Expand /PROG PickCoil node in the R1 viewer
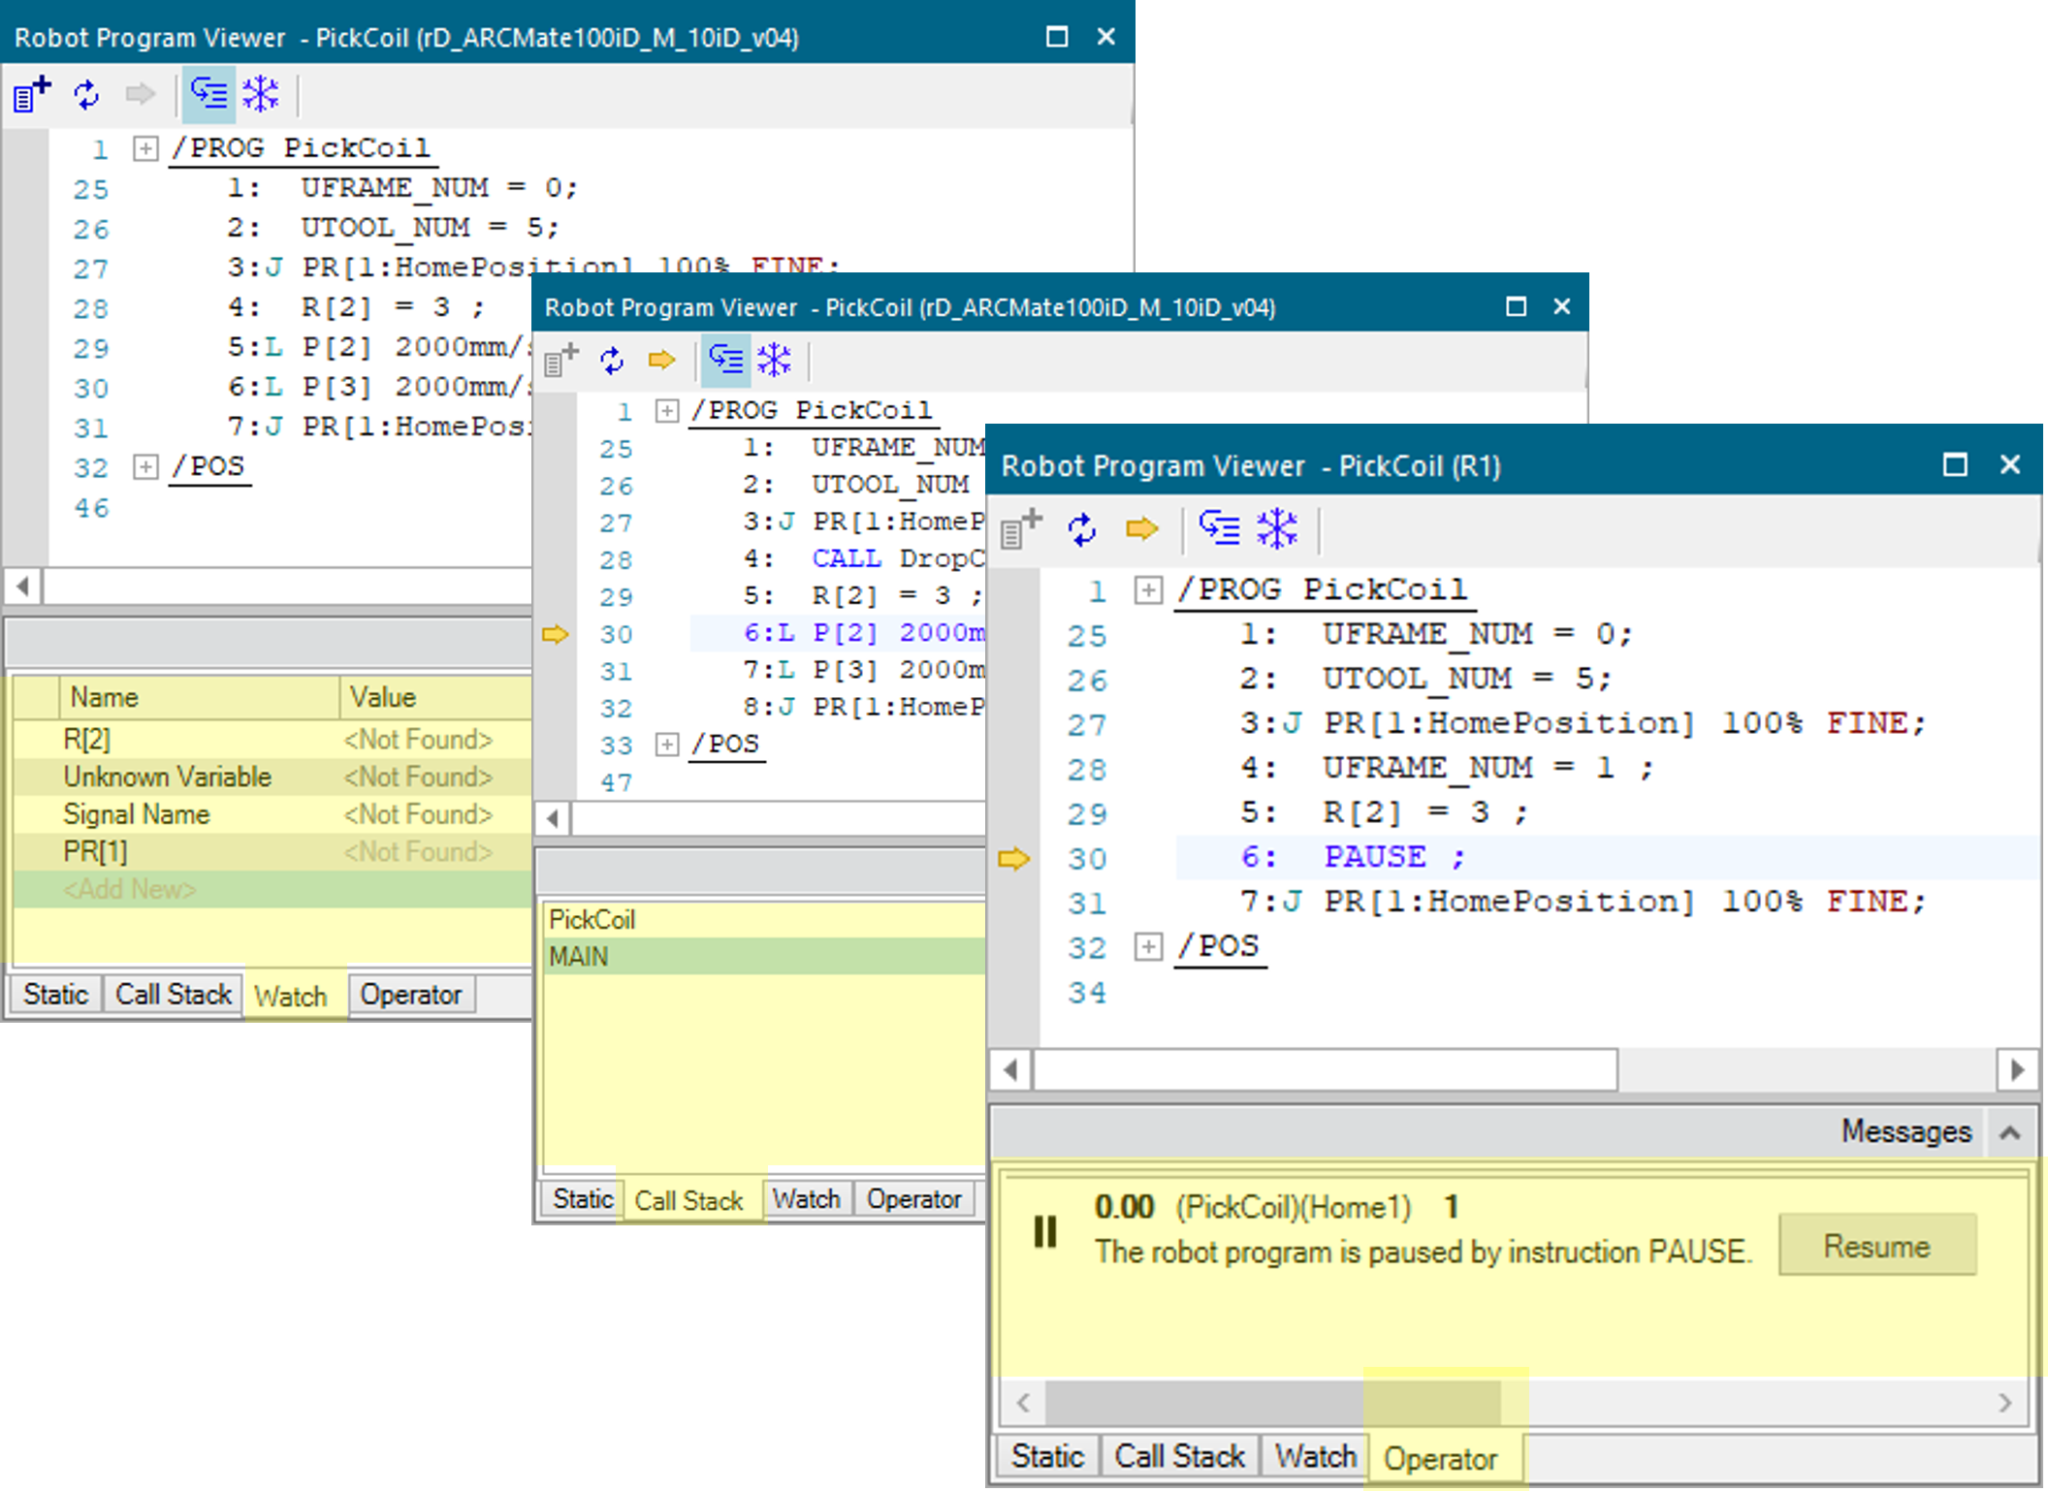Viewport: 2048px width, 1491px height. (x=1148, y=590)
